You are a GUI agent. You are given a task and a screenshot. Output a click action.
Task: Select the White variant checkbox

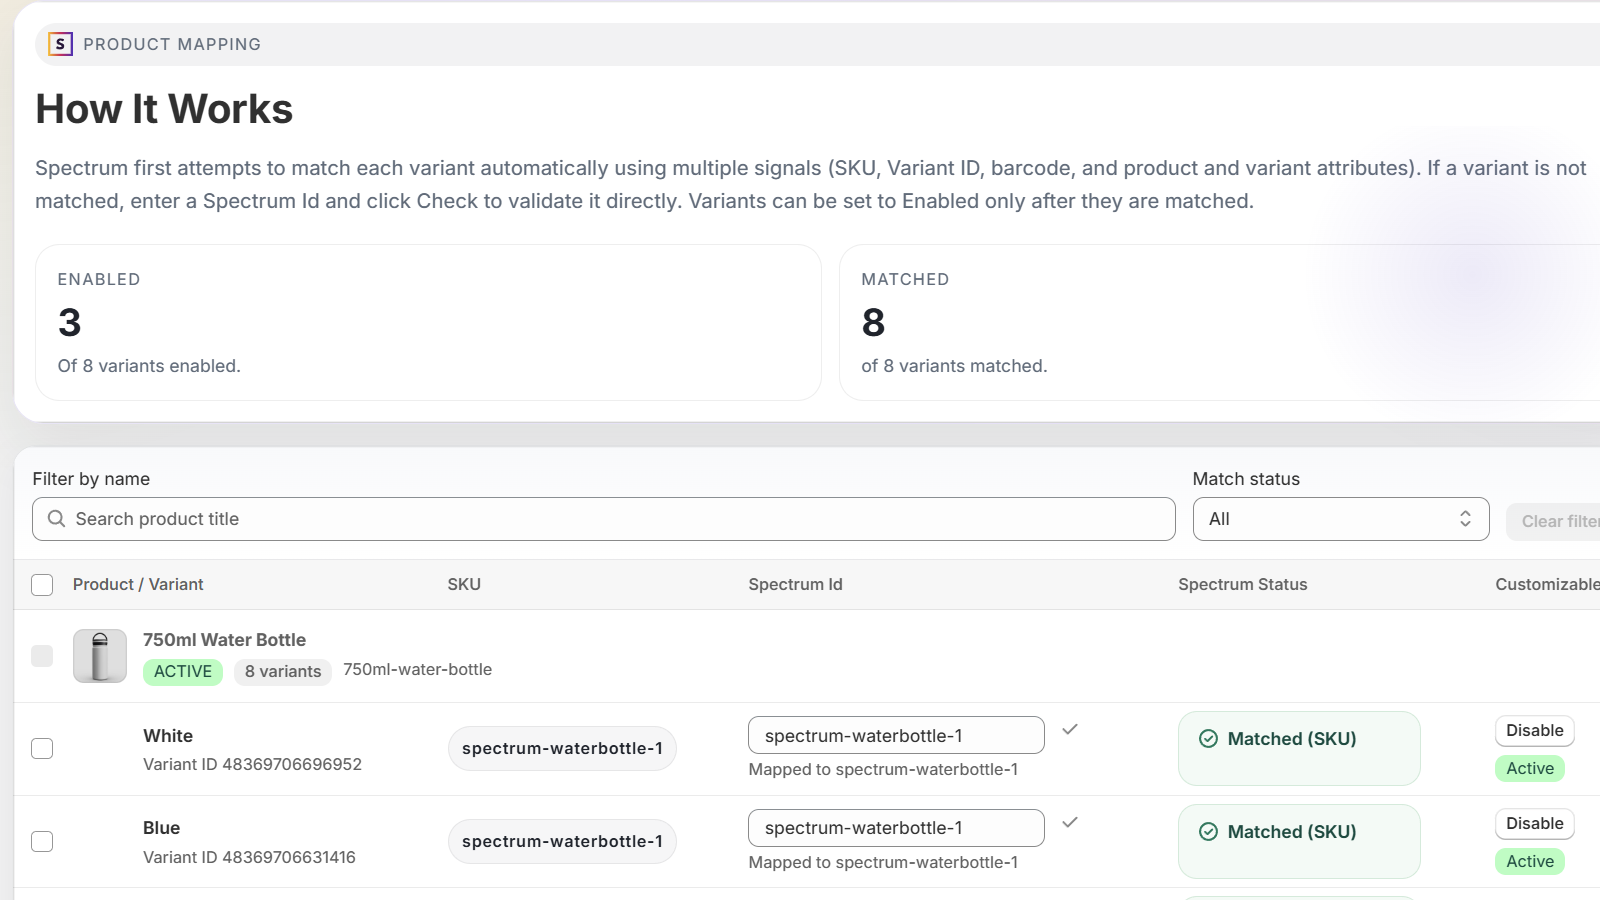click(x=42, y=749)
